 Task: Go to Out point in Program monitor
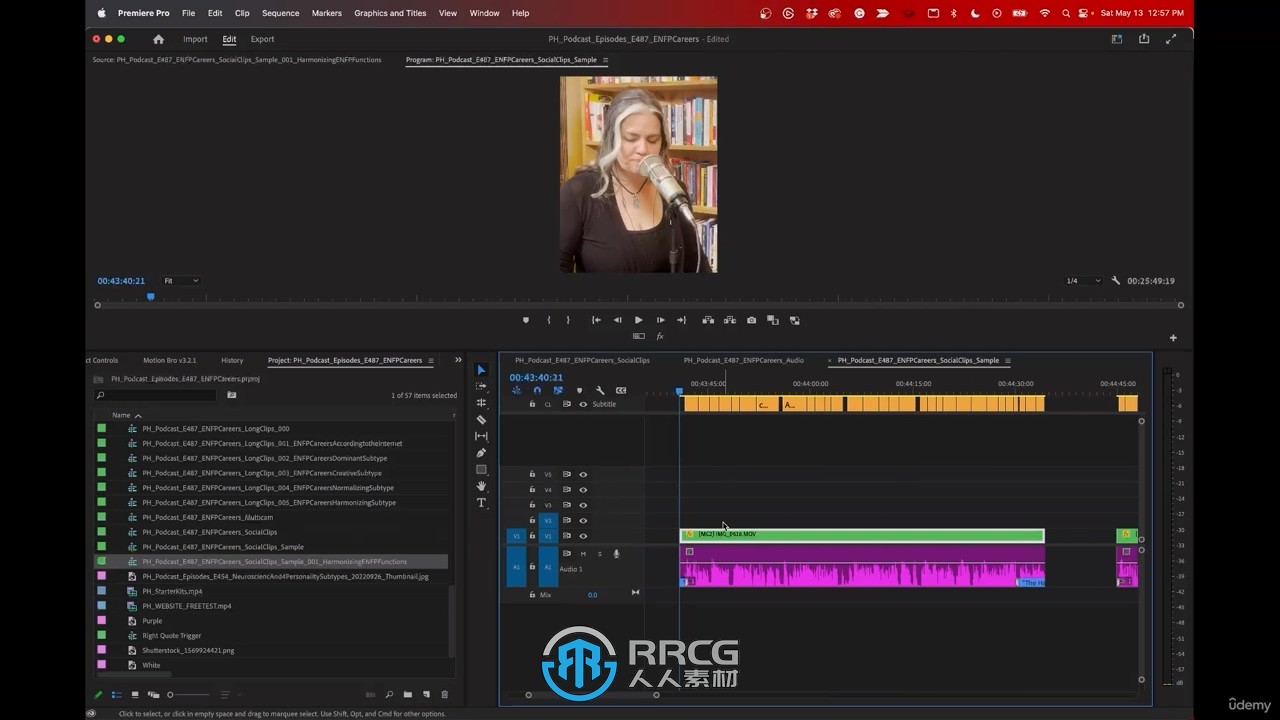click(x=681, y=320)
